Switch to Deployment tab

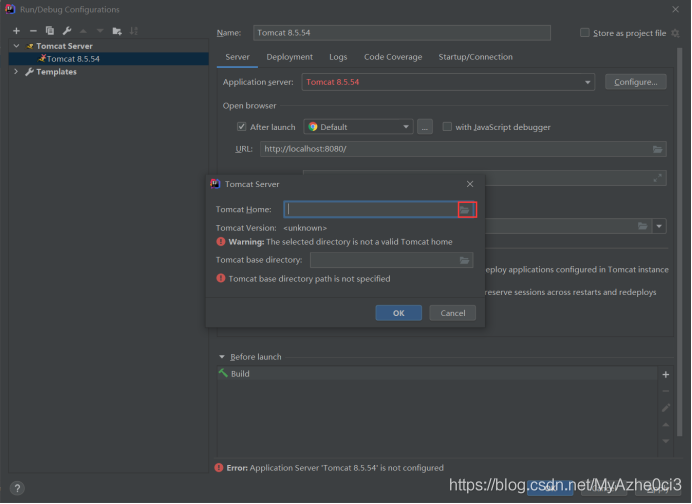pyautogui.click(x=290, y=57)
